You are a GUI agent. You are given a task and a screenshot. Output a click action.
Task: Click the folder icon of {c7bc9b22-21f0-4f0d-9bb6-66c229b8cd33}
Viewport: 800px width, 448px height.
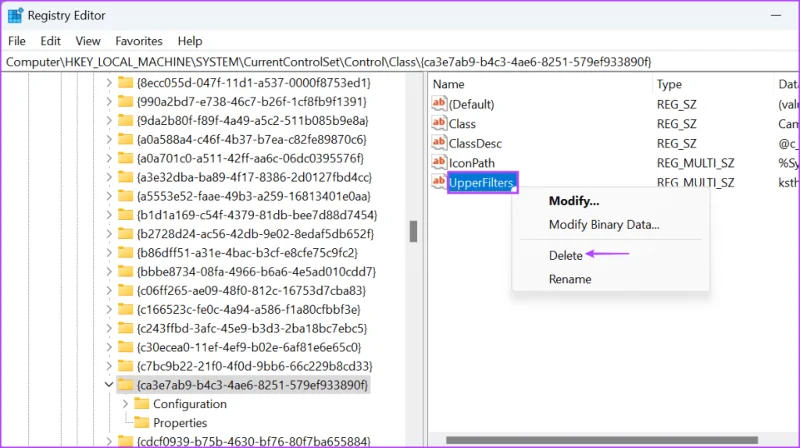pyautogui.click(x=125, y=366)
